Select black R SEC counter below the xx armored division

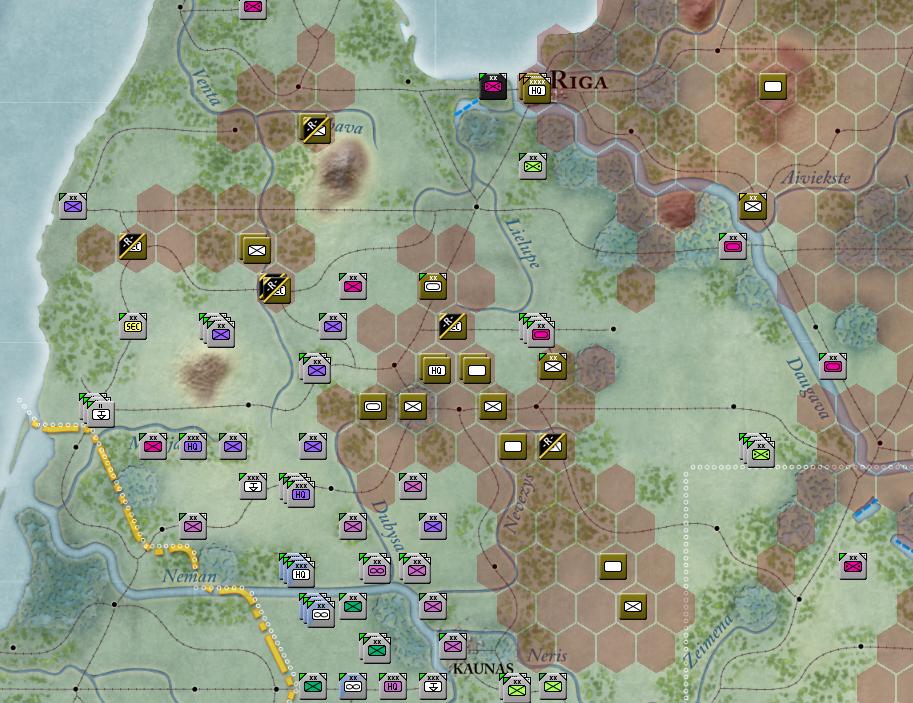point(452,326)
